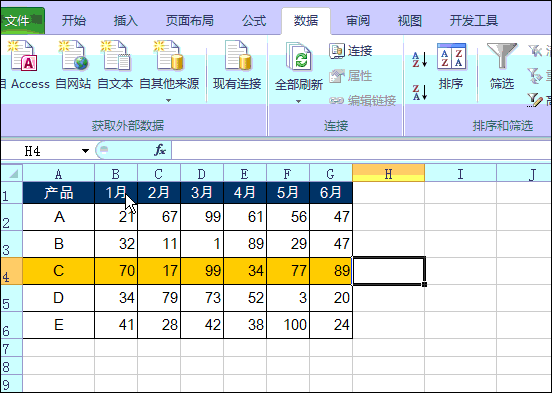This screenshot has width=552, height=393.
Task: Click the 自文本 text import icon
Action: pyautogui.click(x=115, y=56)
